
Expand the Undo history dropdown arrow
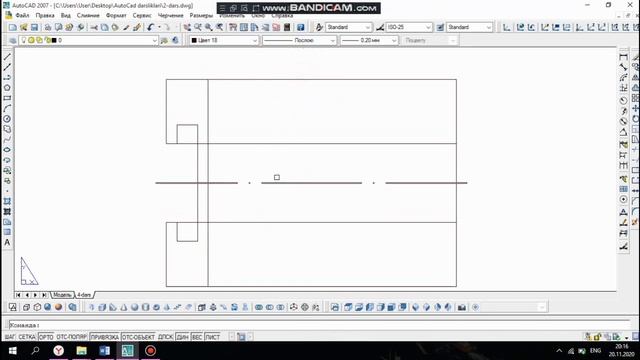[159, 27]
